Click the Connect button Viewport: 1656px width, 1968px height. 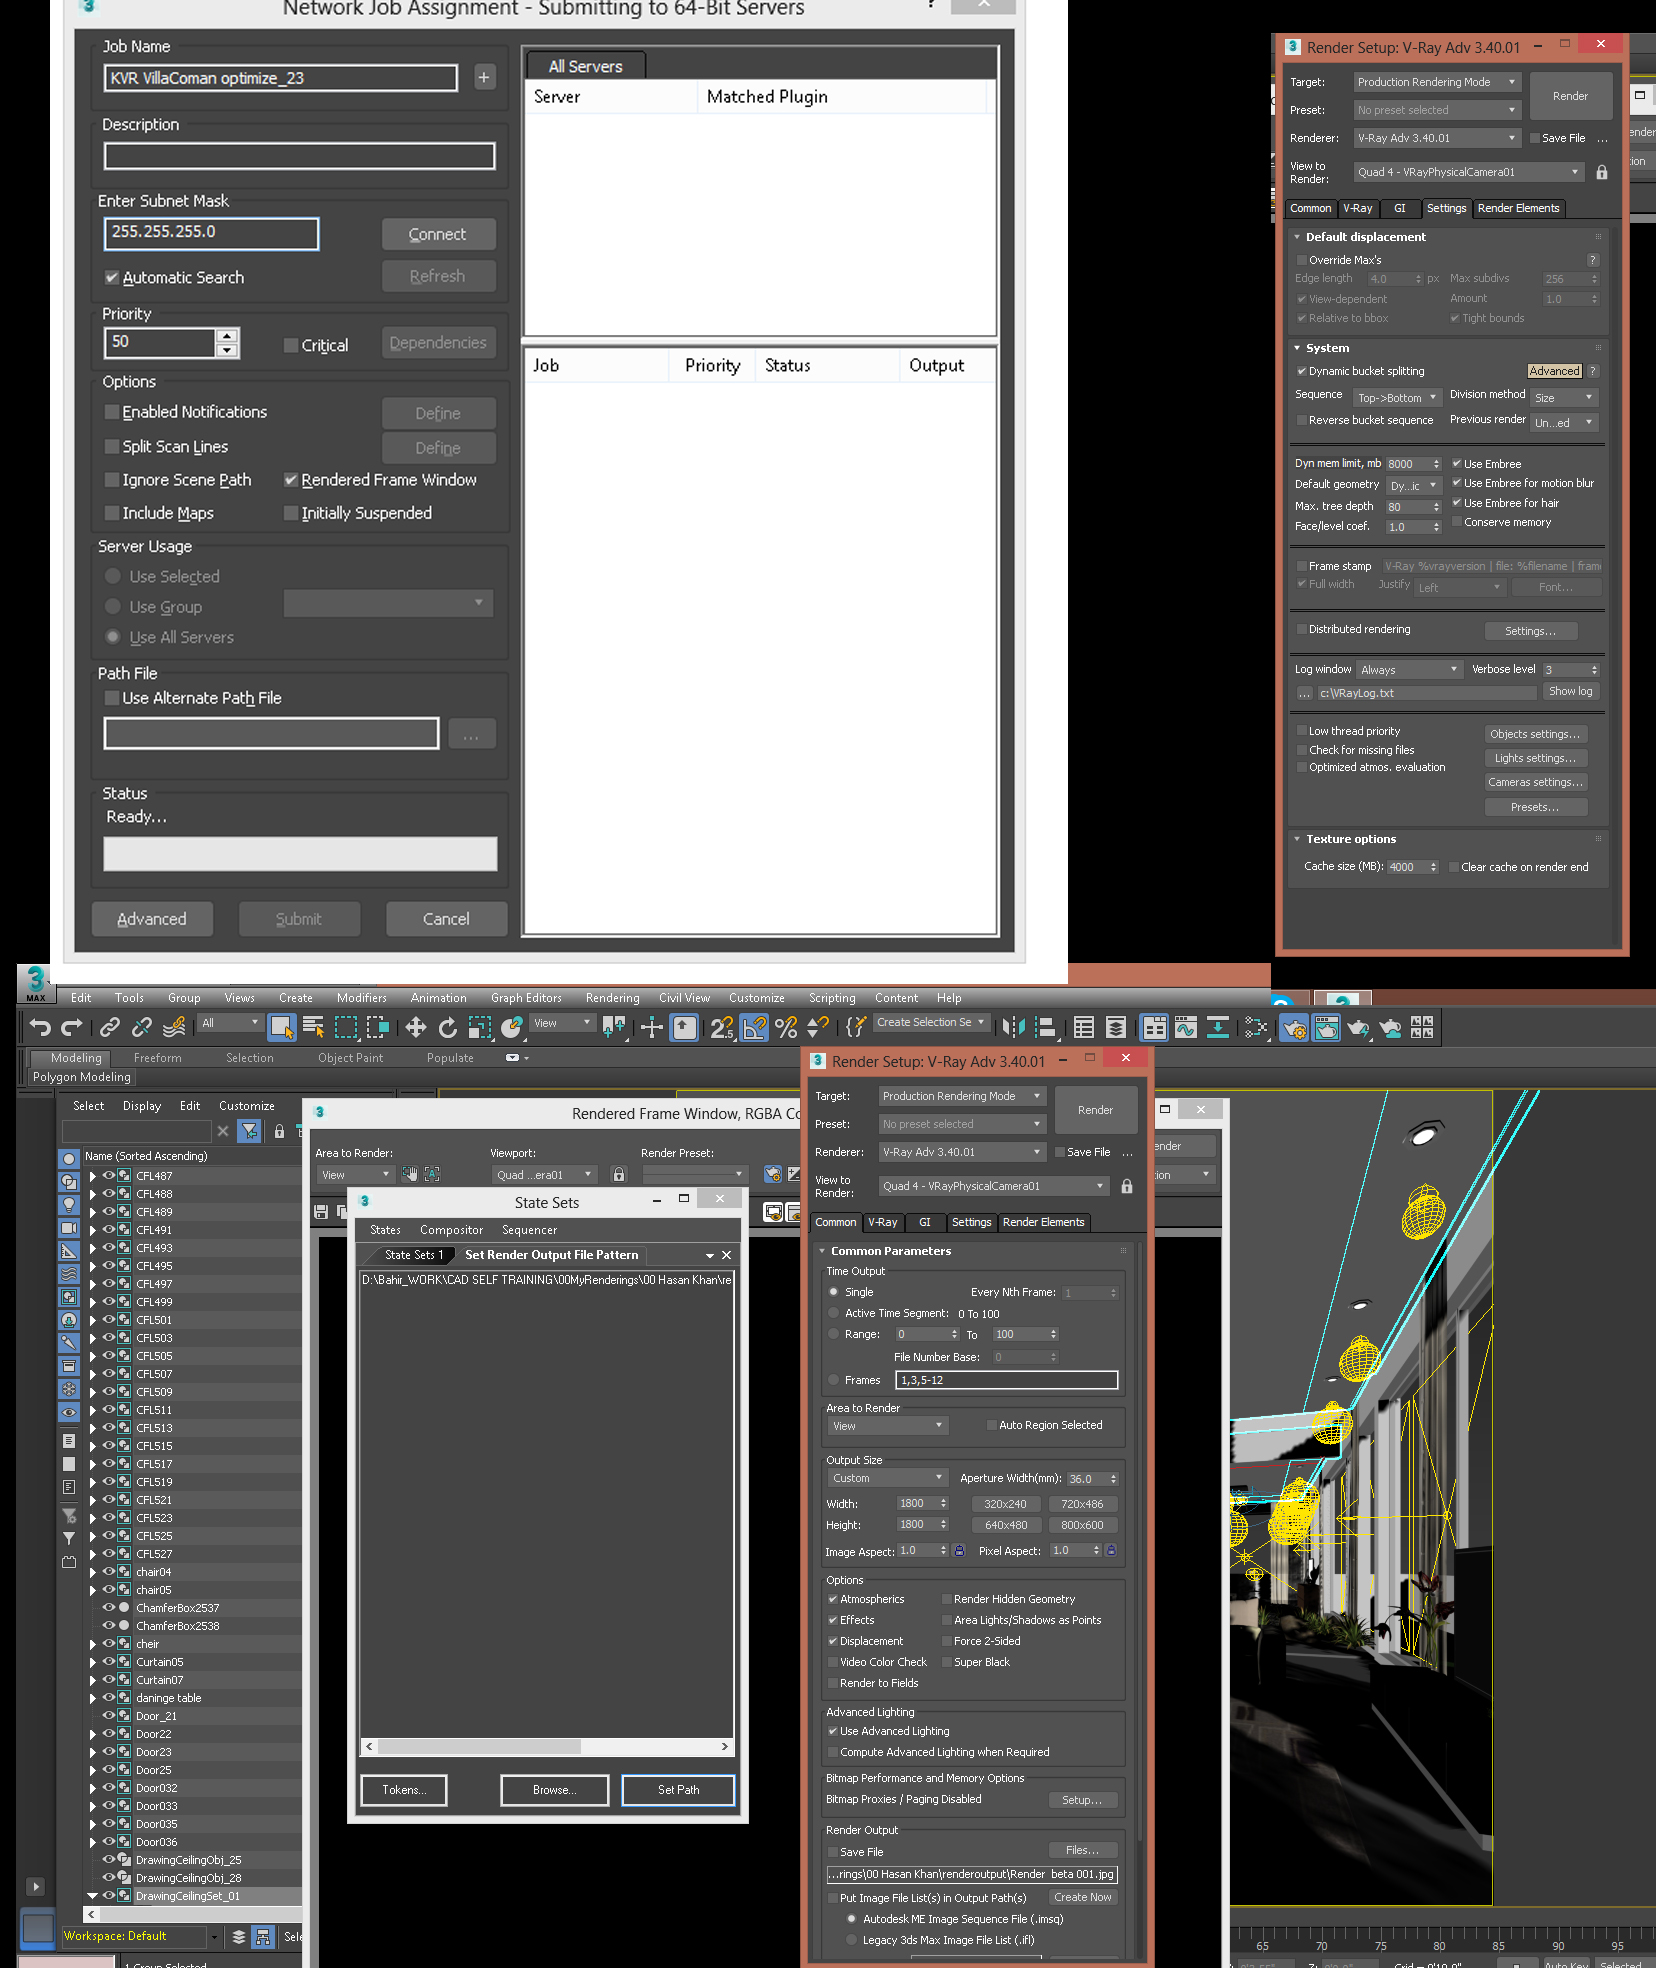(x=437, y=234)
